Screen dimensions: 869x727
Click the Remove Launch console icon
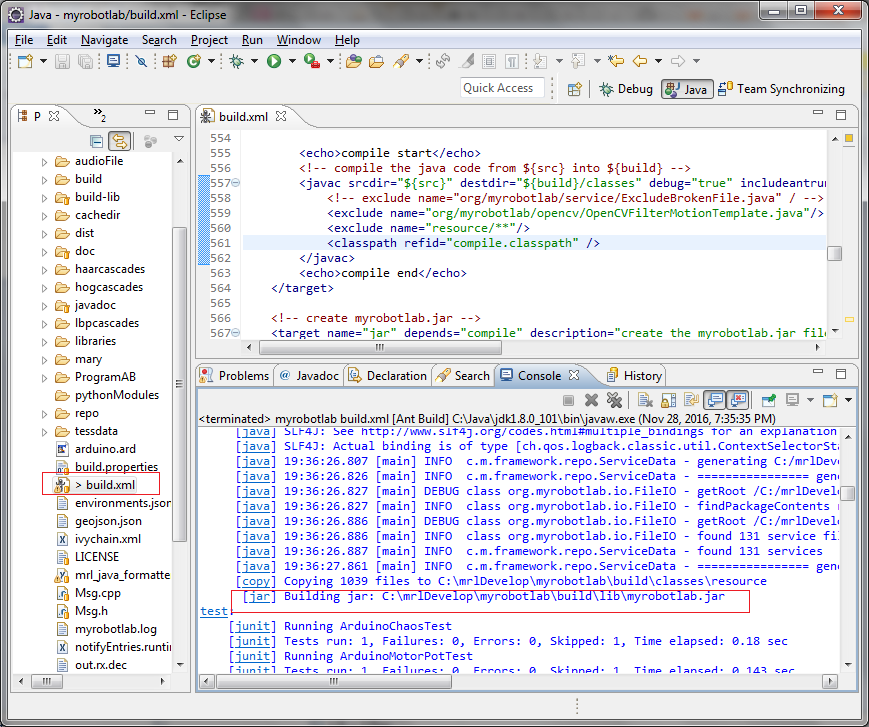point(591,400)
